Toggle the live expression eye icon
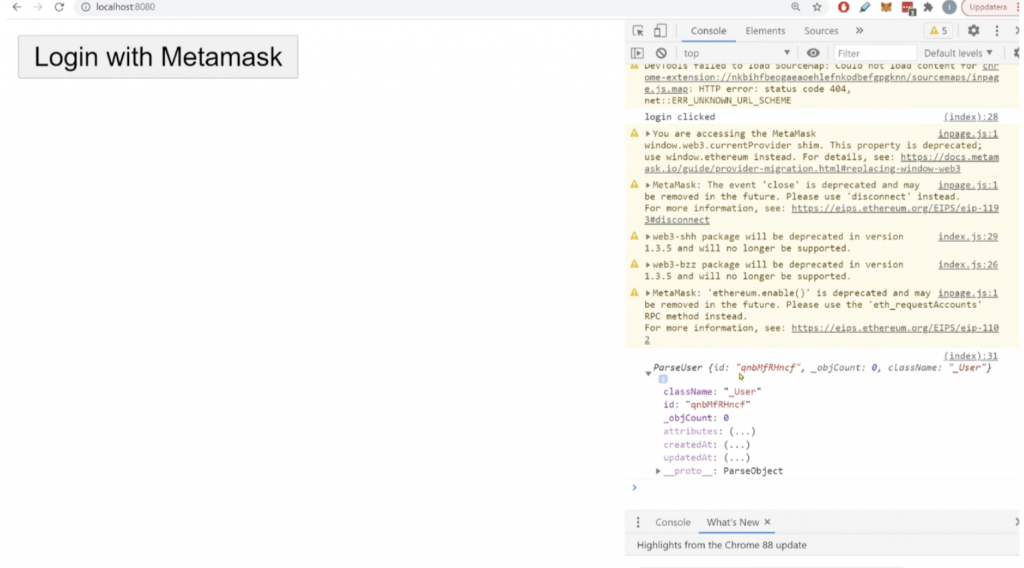The image size is (1024, 568). [812, 54]
